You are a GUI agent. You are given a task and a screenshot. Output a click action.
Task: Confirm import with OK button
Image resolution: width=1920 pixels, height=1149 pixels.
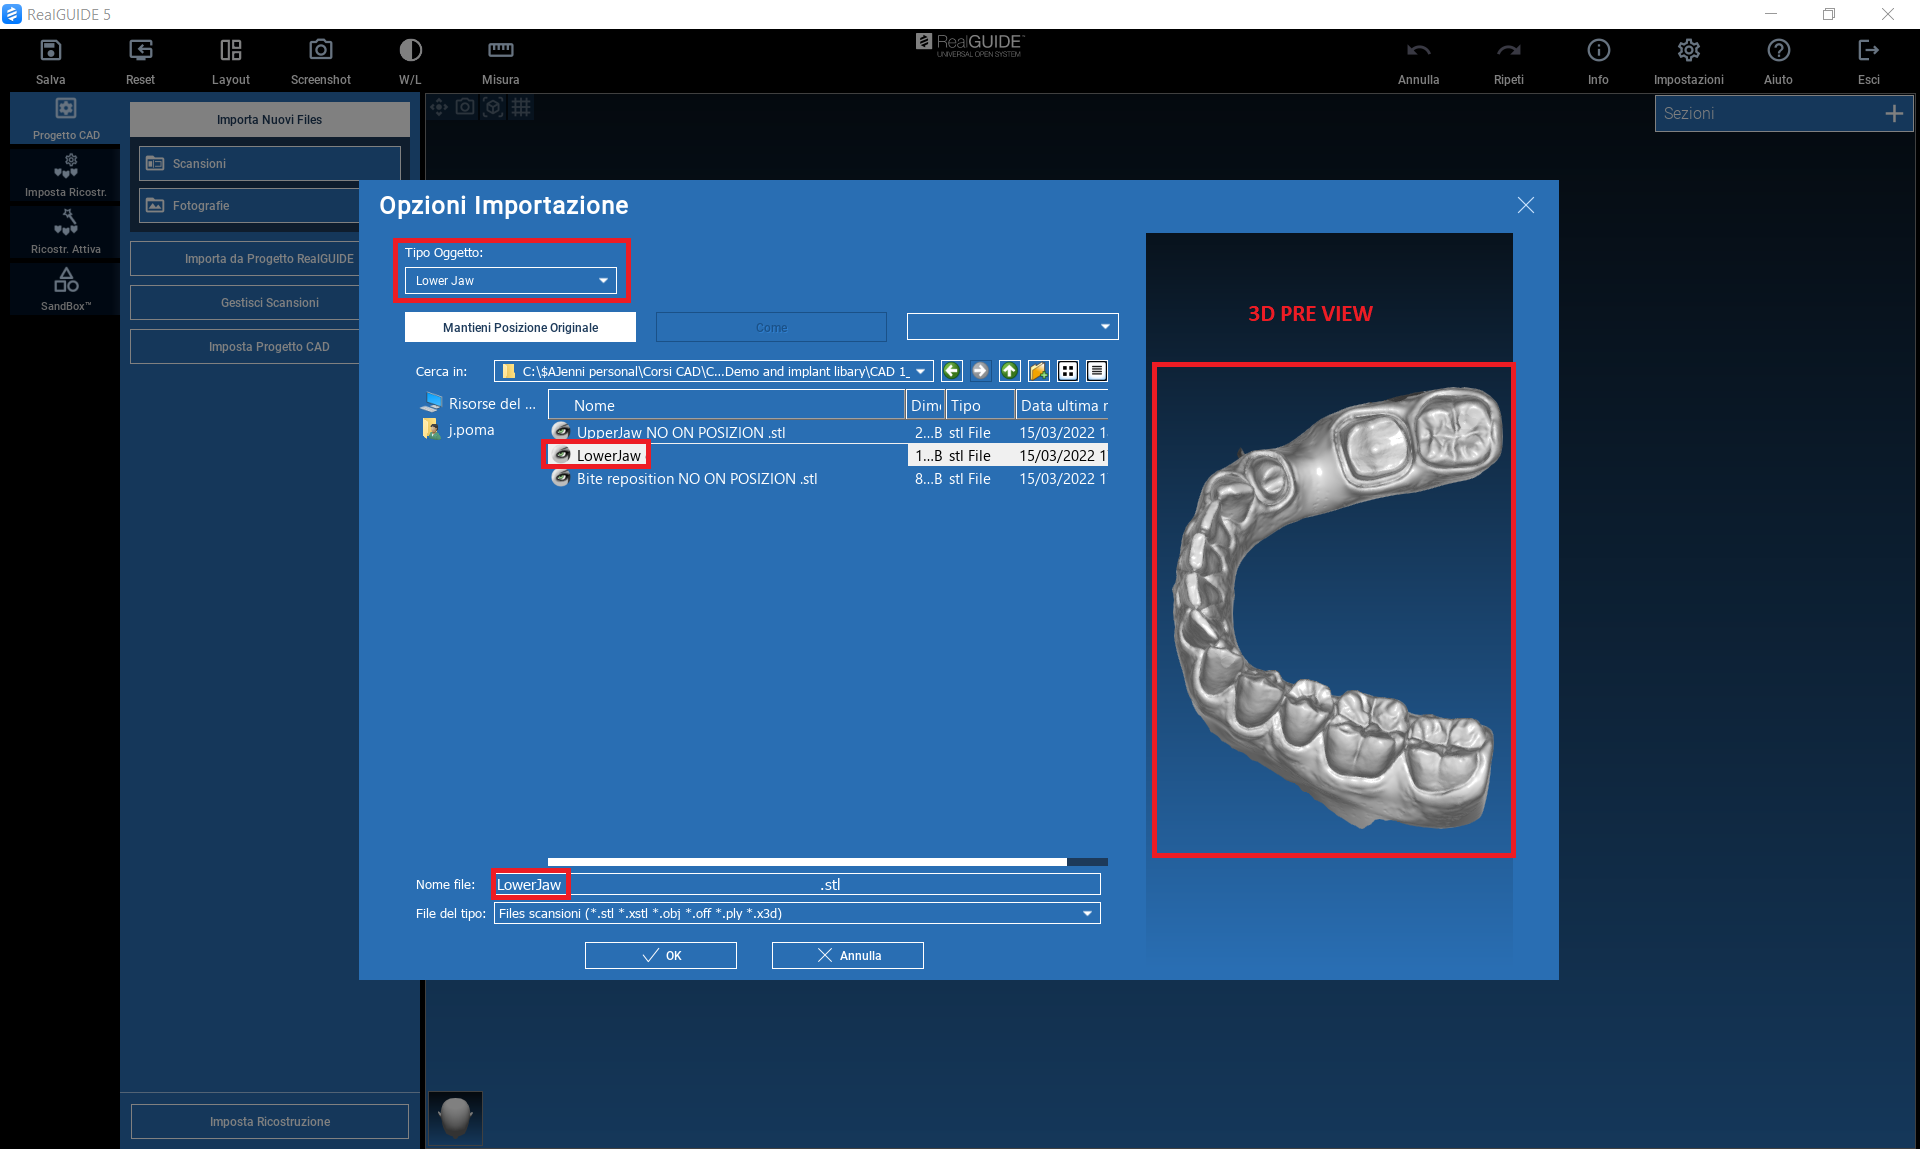661,955
